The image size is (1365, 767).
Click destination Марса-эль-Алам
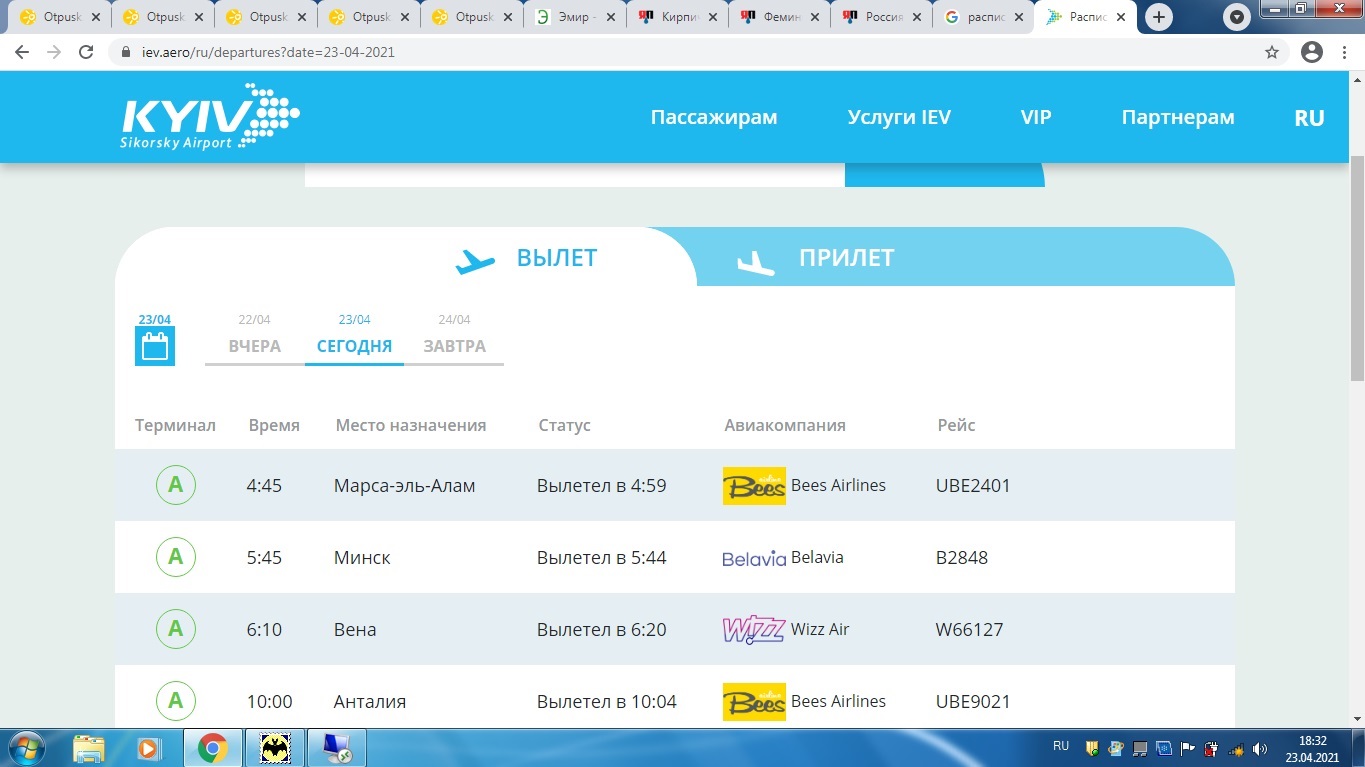(404, 486)
